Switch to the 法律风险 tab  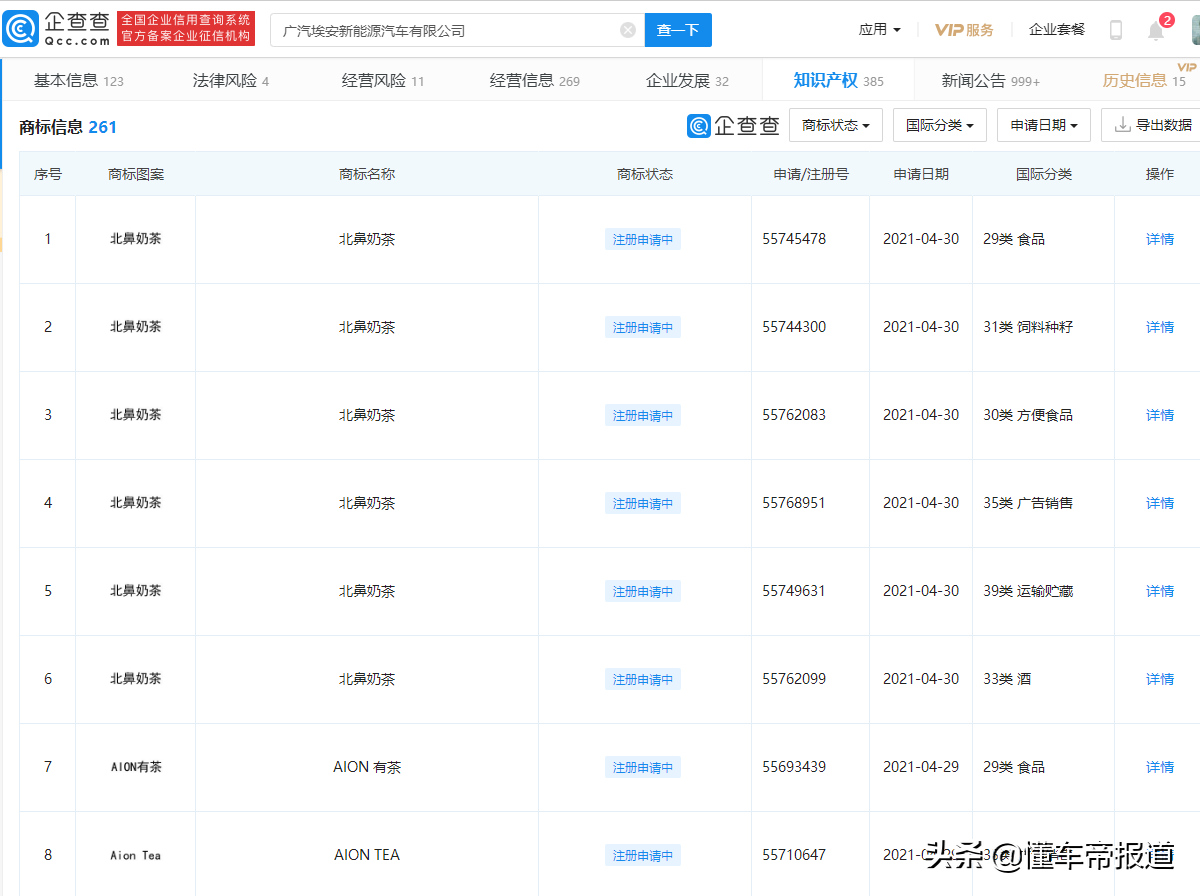(x=231, y=81)
